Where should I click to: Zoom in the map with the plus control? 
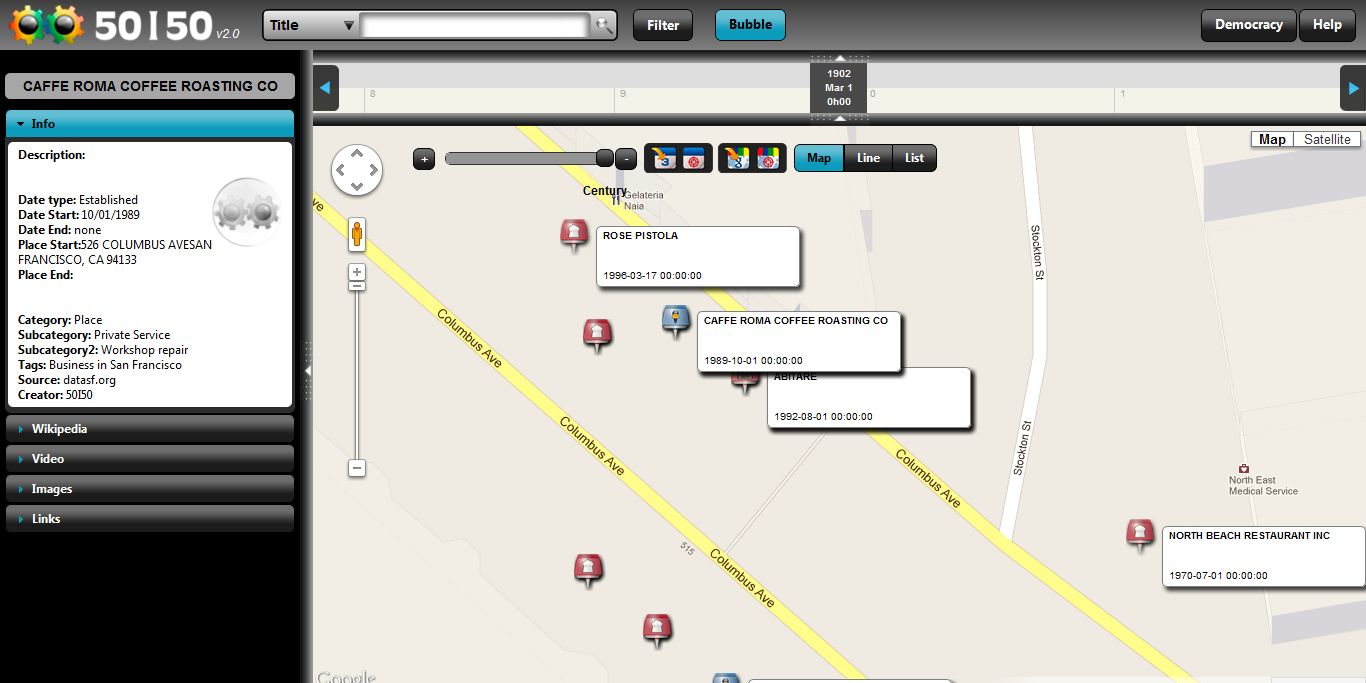pos(357,272)
